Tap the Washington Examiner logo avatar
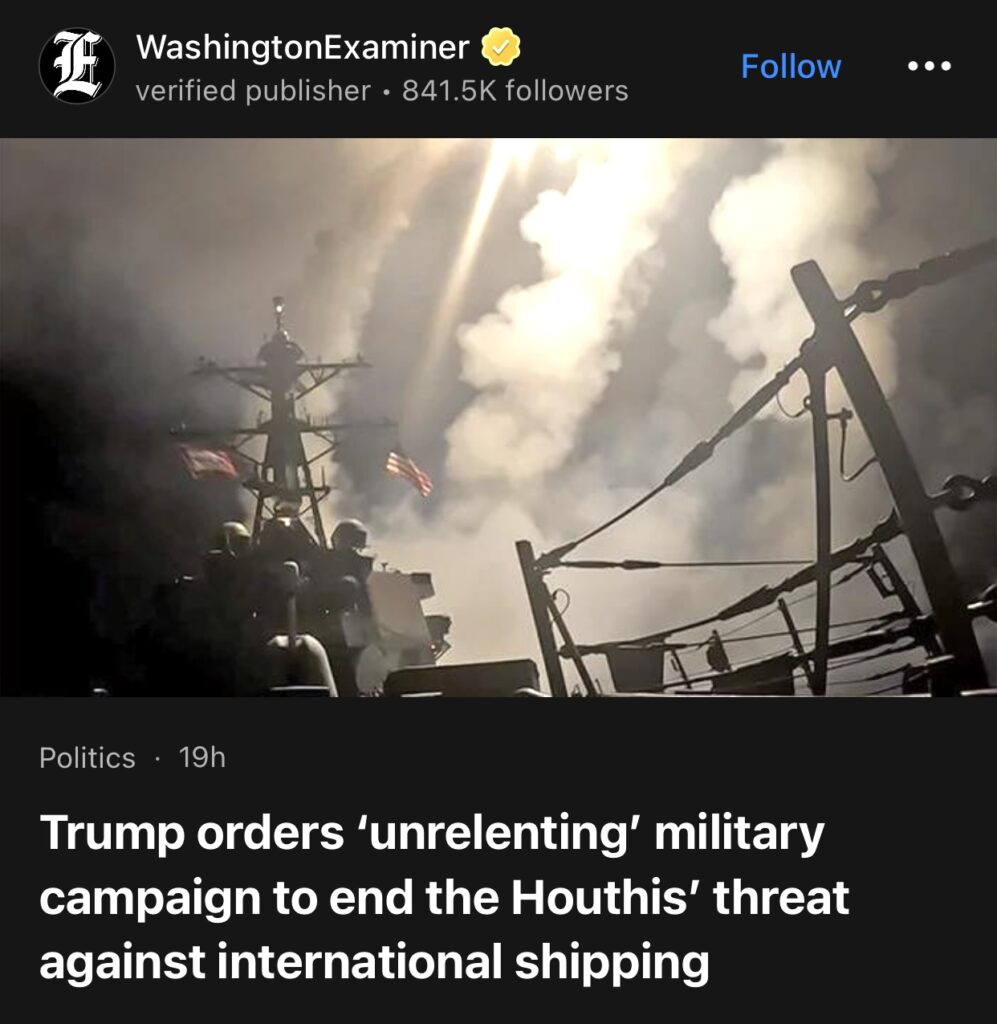Image resolution: width=997 pixels, height=1024 pixels. [x=77, y=65]
